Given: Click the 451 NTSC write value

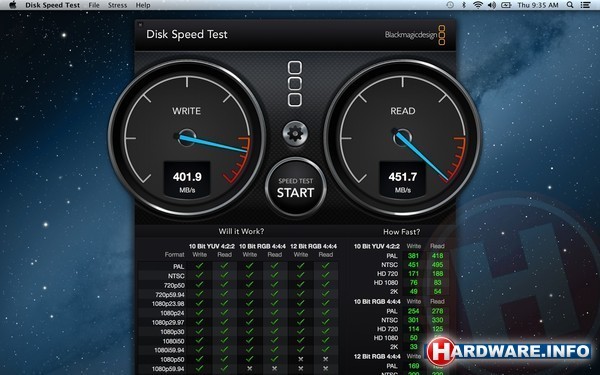Looking at the screenshot, I should click(x=413, y=265).
